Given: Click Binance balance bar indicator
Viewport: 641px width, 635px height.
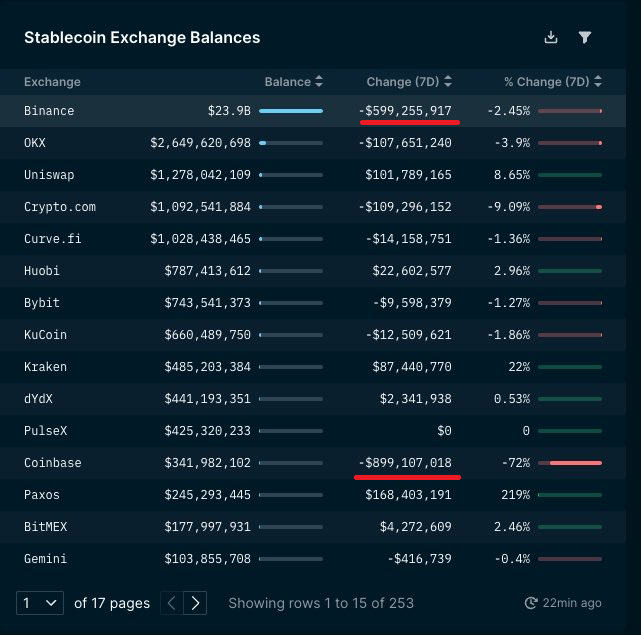Looking at the screenshot, I should [291, 111].
